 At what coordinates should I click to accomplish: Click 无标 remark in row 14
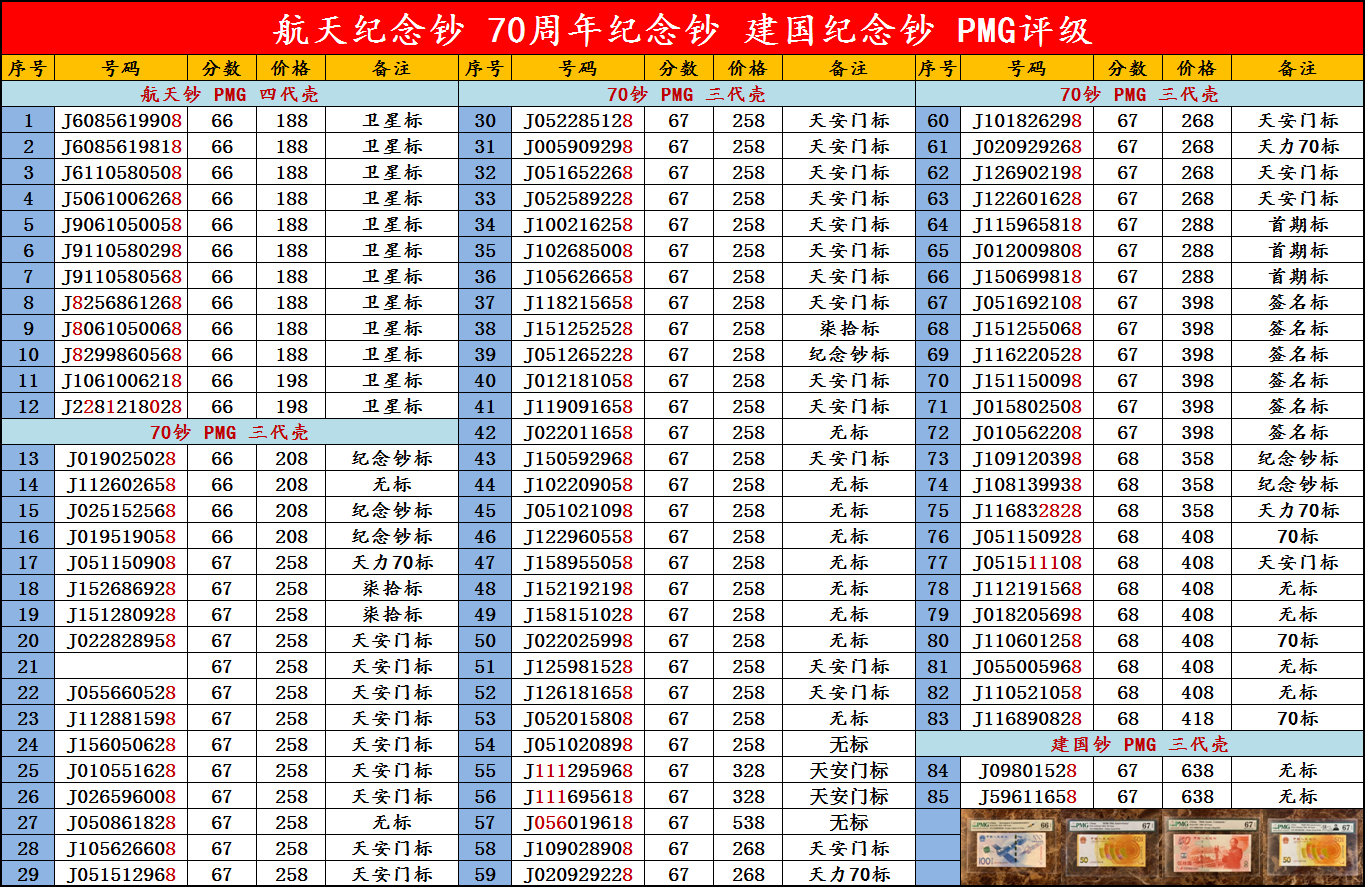(392, 484)
